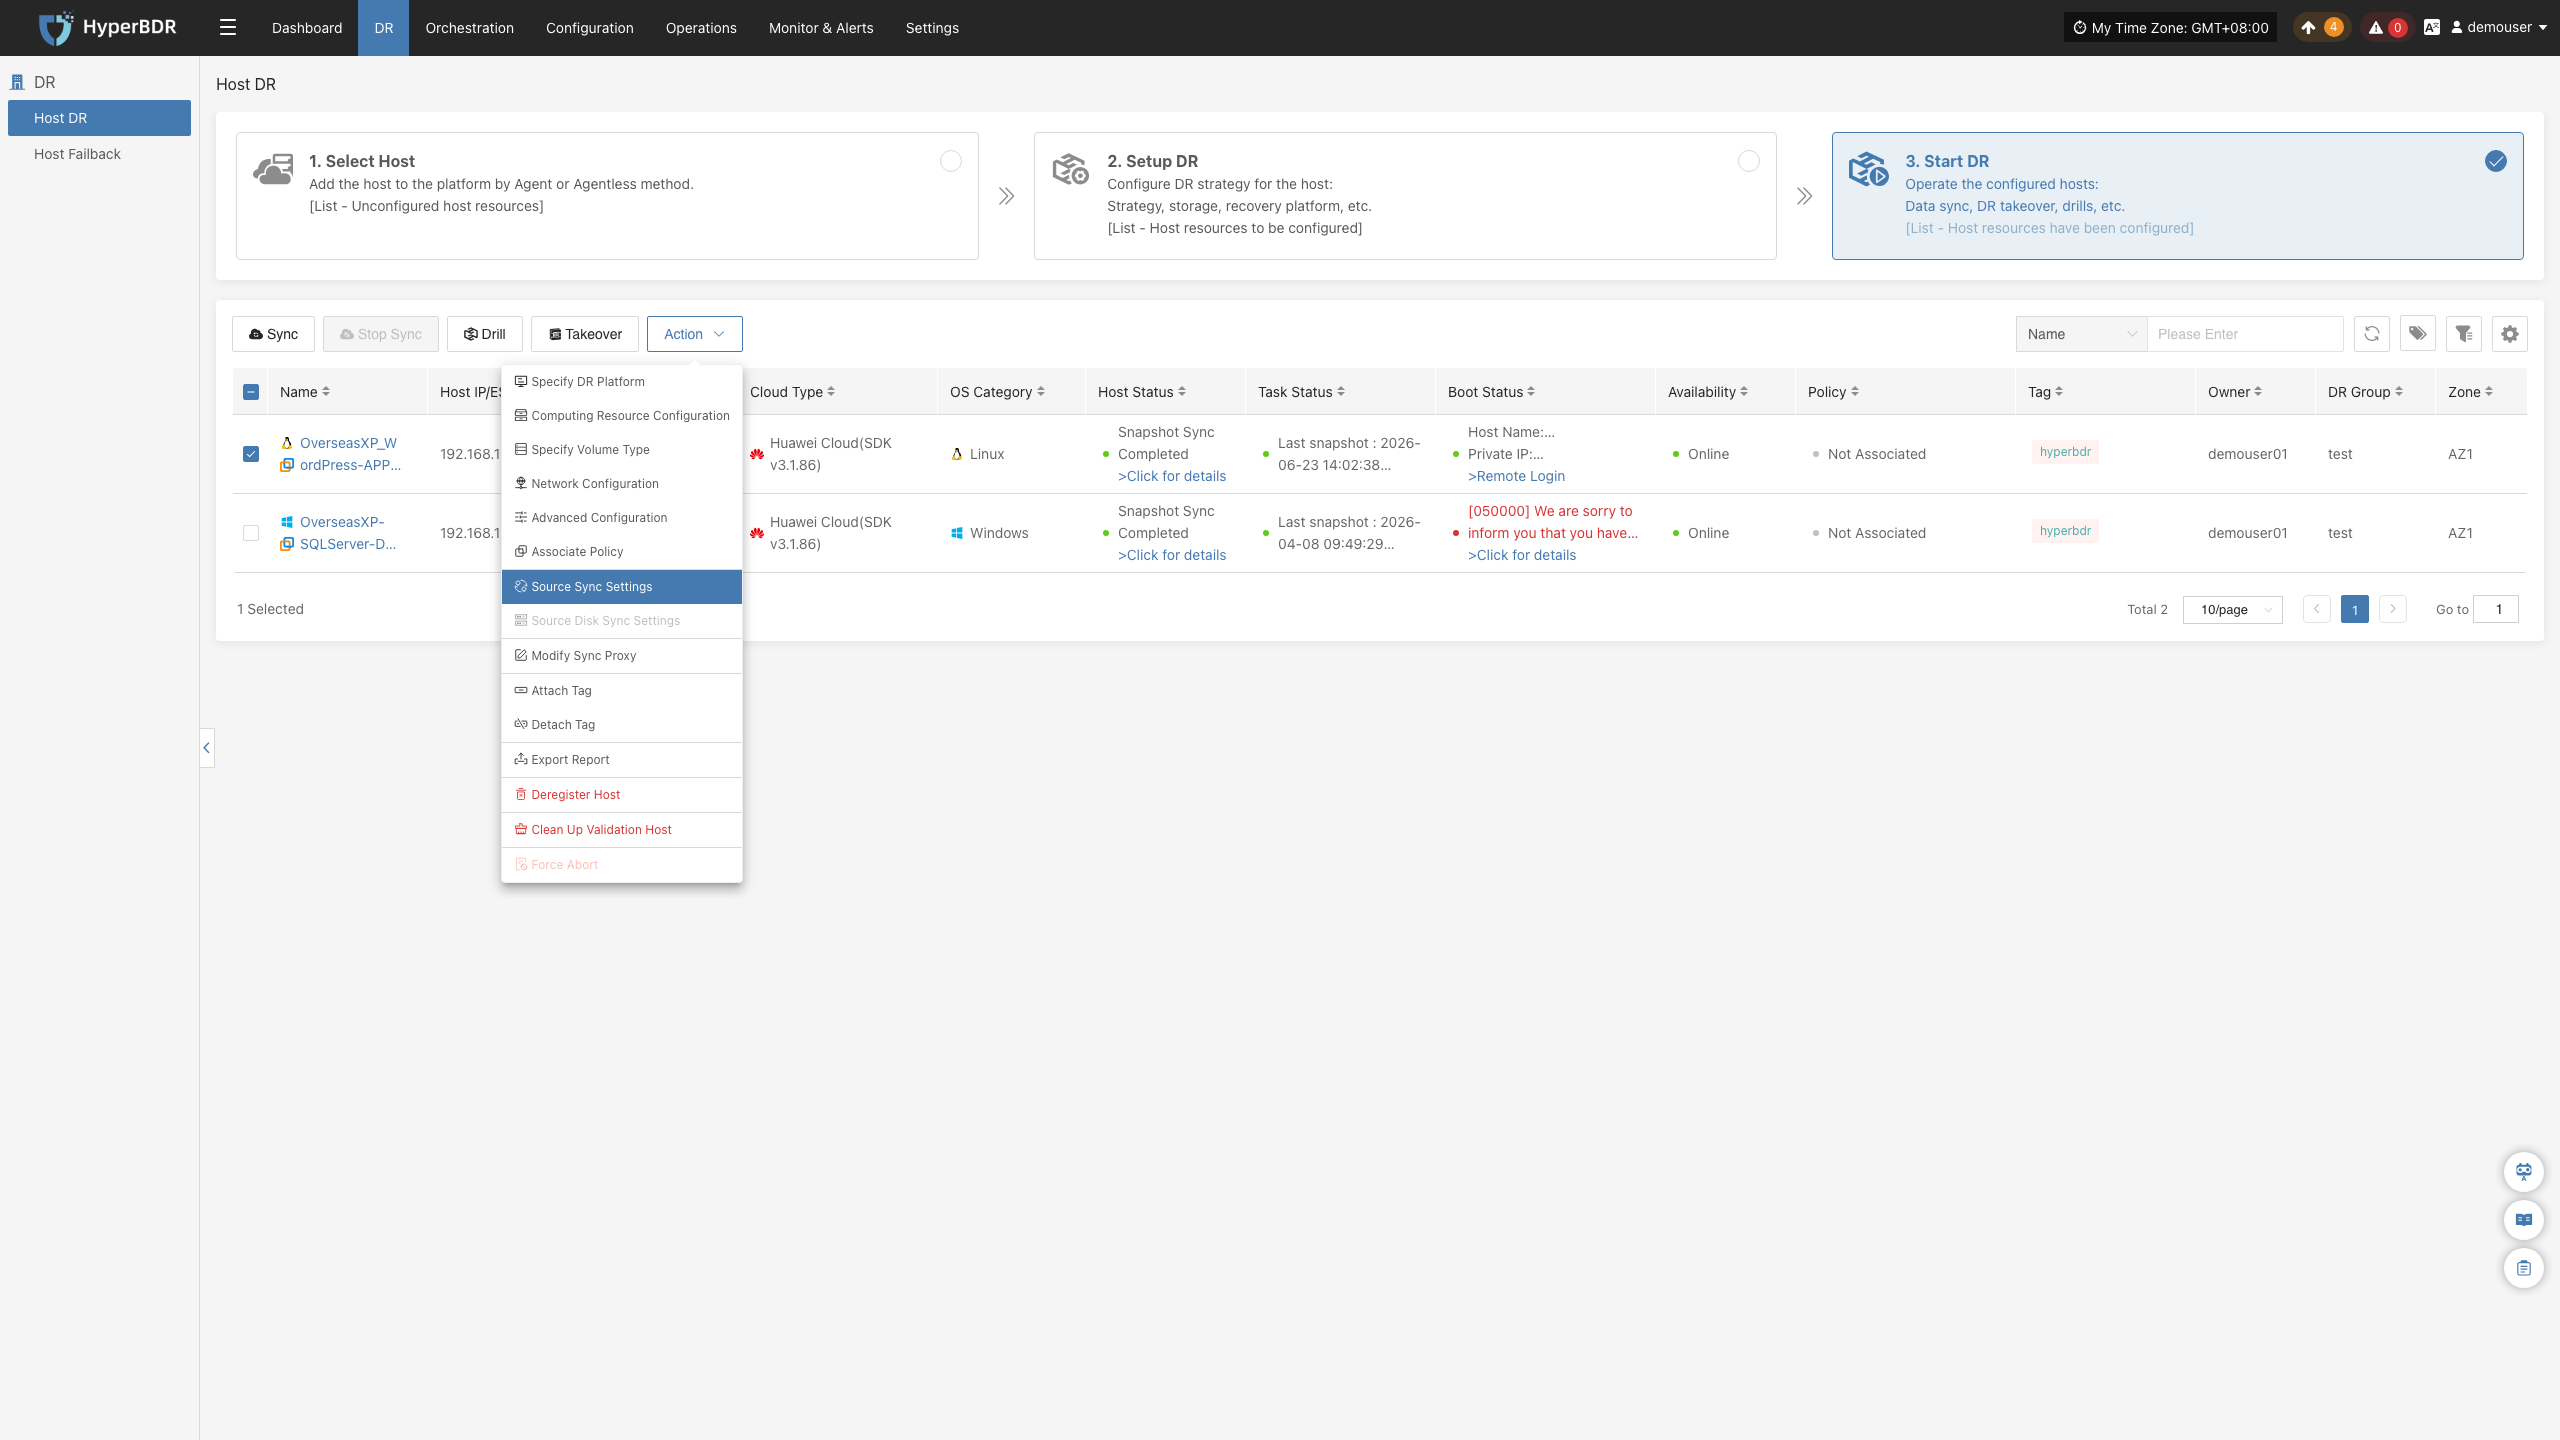Uncheck the OverseasXP_WordPress-APP row checkbox

tap(251, 454)
